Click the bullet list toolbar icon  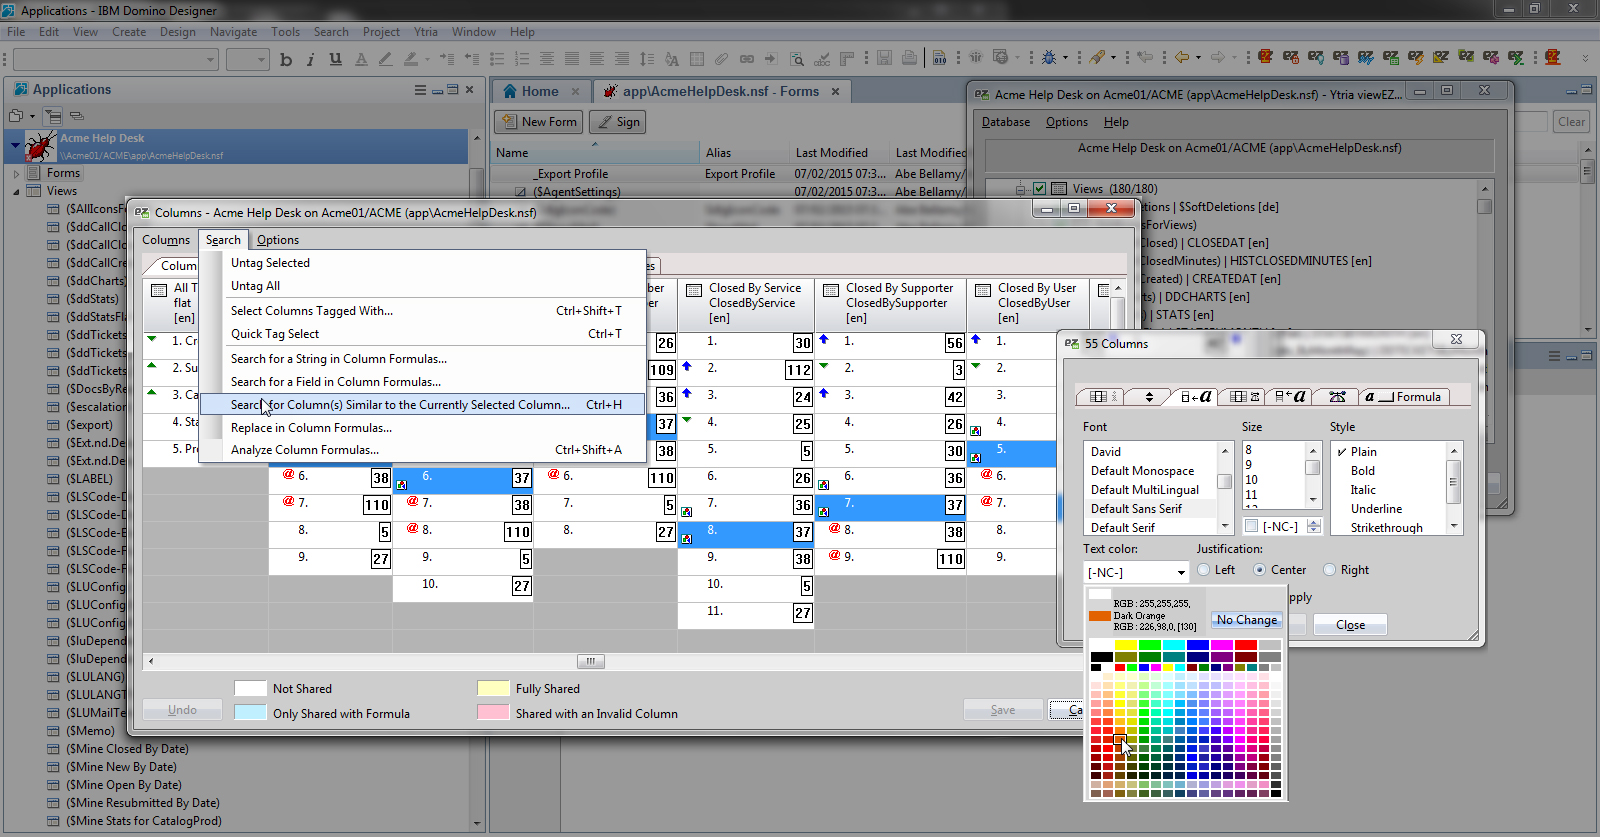click(497, 59)
